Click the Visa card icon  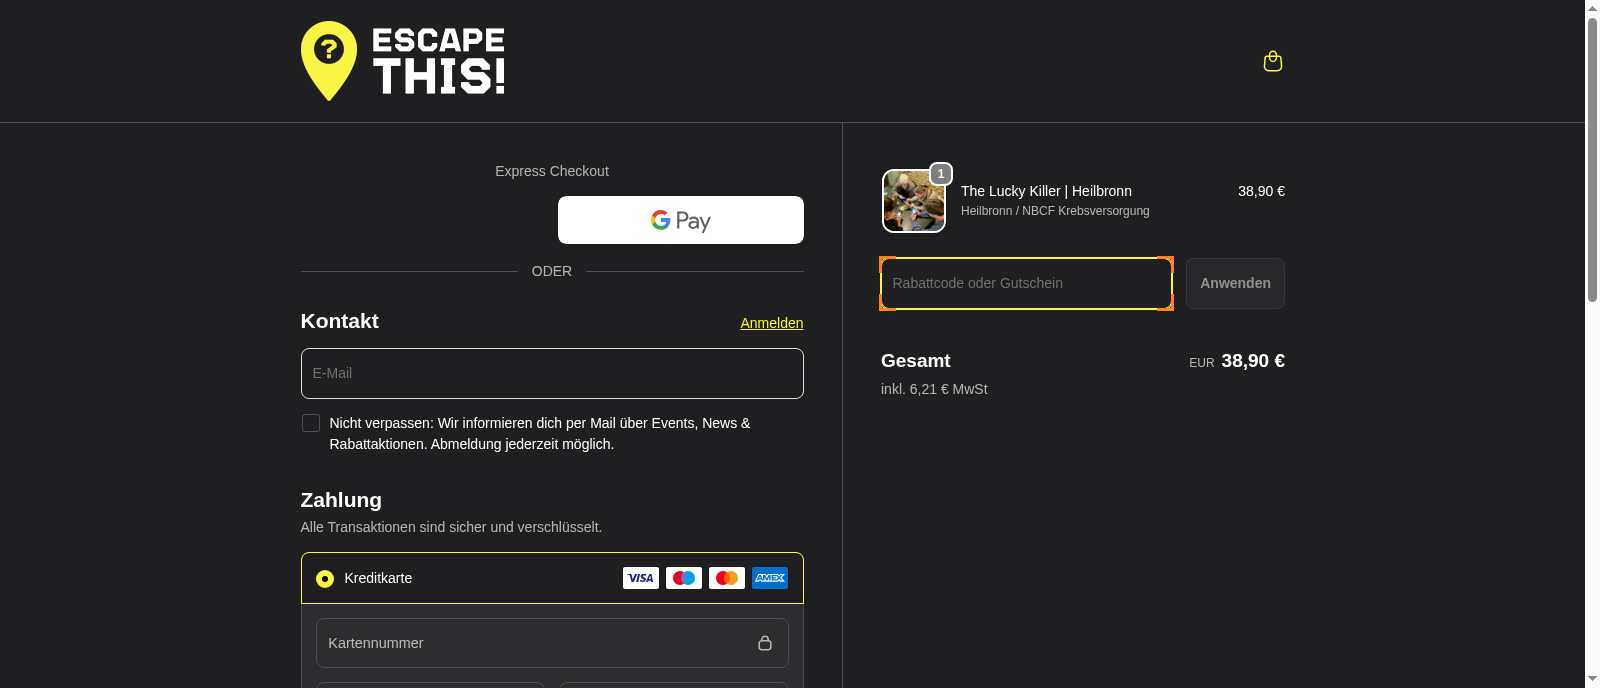coord(641,578)
